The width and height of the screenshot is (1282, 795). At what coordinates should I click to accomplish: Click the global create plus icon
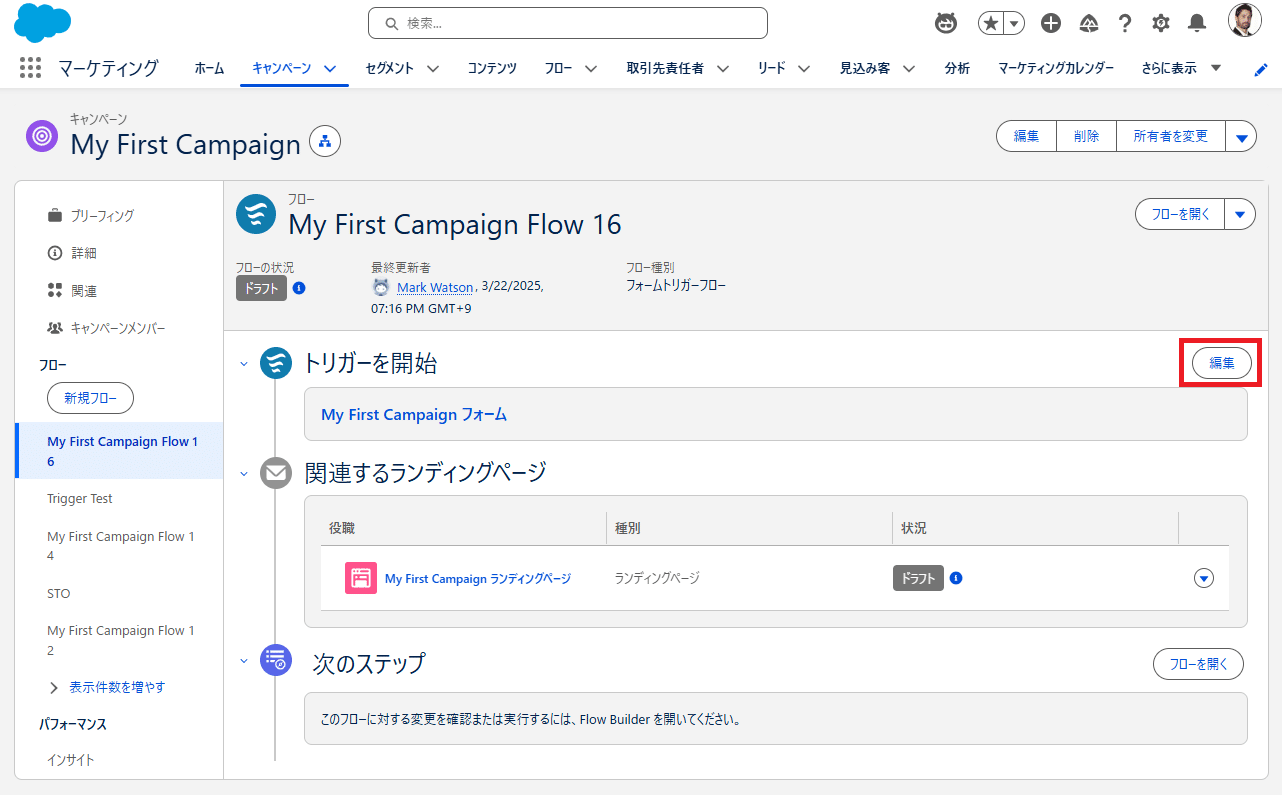(x=1051, y=23)
